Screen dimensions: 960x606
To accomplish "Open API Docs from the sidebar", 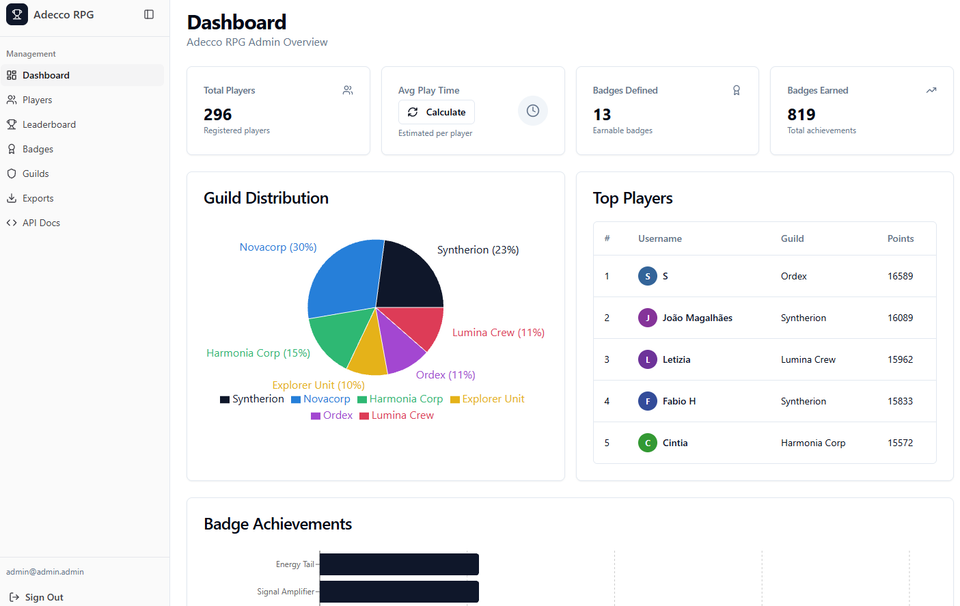I will pos(82,223).
